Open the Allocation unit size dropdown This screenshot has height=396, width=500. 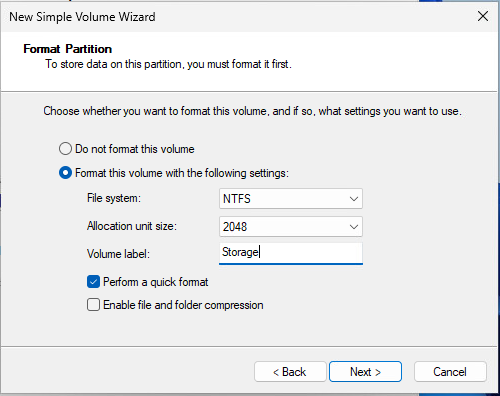(x=291, y=227)
